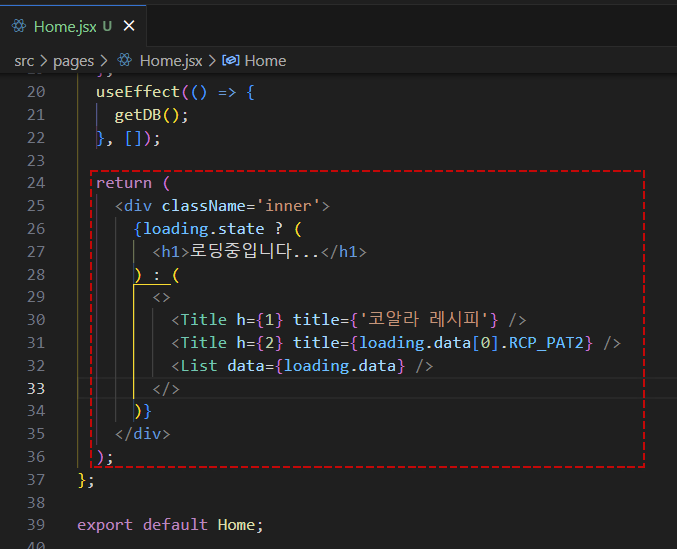677x549 pixels.
Task: Click the React file icon in breadcrumbs
Action: [125, 61]
